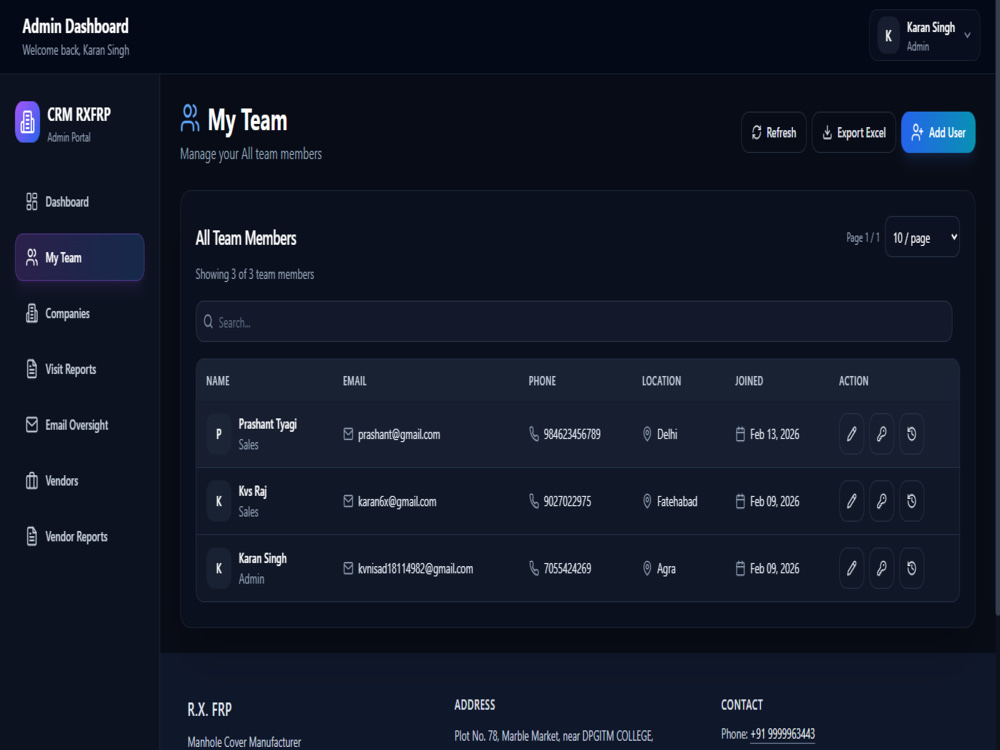
Task: Open history icon in Kvs Raj row
Action: [x=911, y=501]
